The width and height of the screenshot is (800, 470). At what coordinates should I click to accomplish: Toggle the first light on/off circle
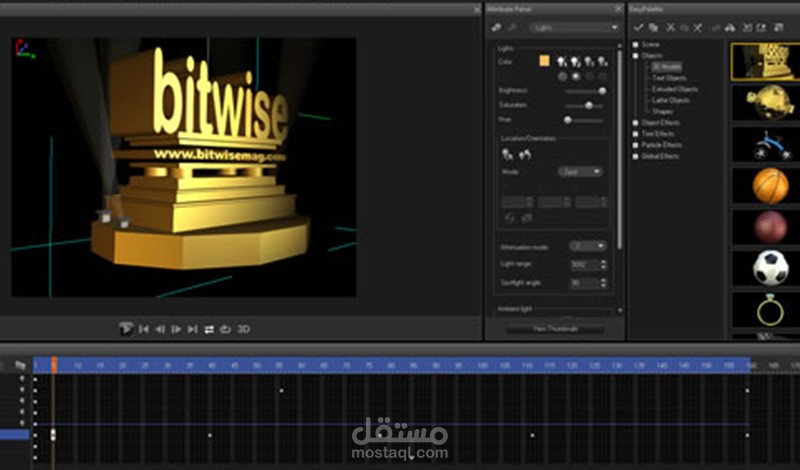click(x=562, y=77)
